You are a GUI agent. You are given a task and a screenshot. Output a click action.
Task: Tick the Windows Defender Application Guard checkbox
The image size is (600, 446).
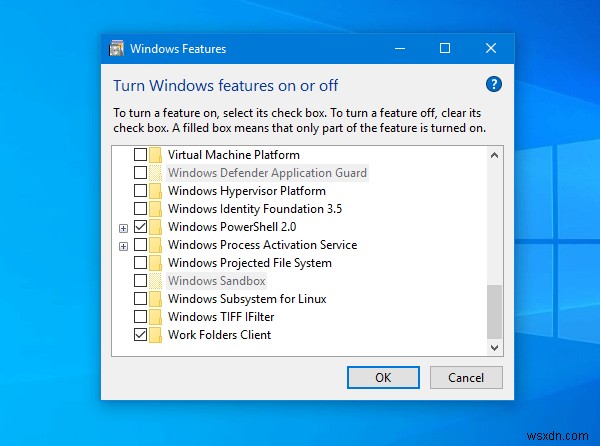(140, 173)
